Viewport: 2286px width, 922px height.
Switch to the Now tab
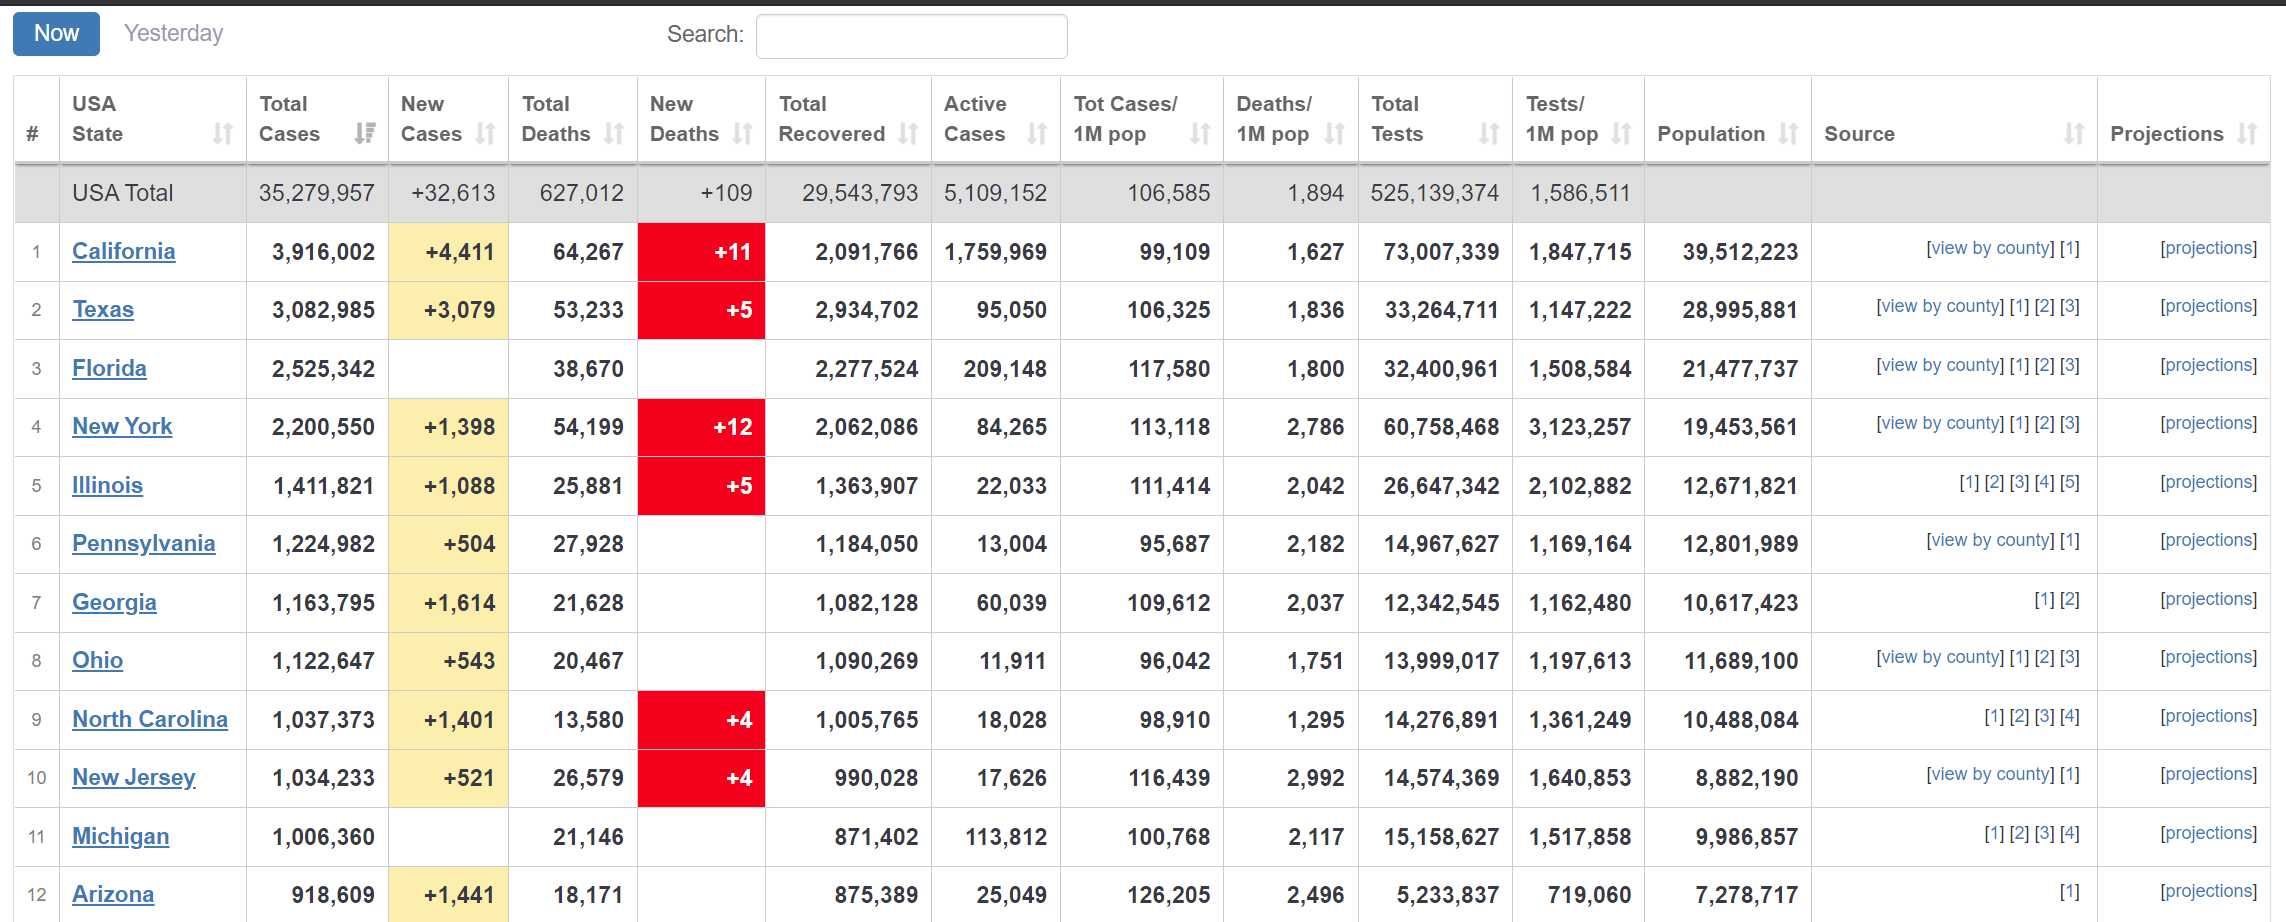[56, 34]
